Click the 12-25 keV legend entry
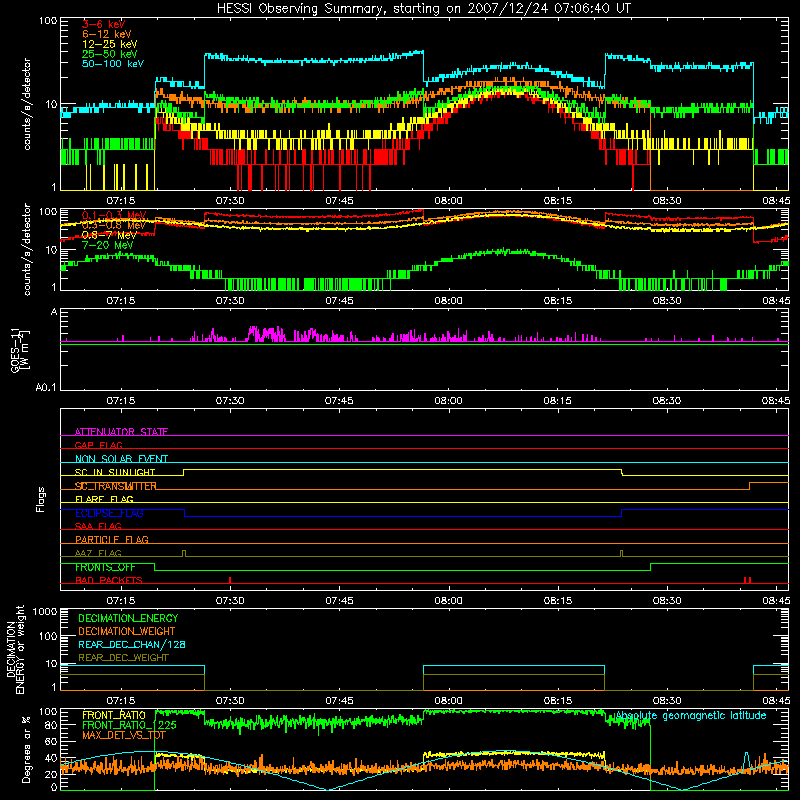Screen dimensions: 800x800 (109, 44)
